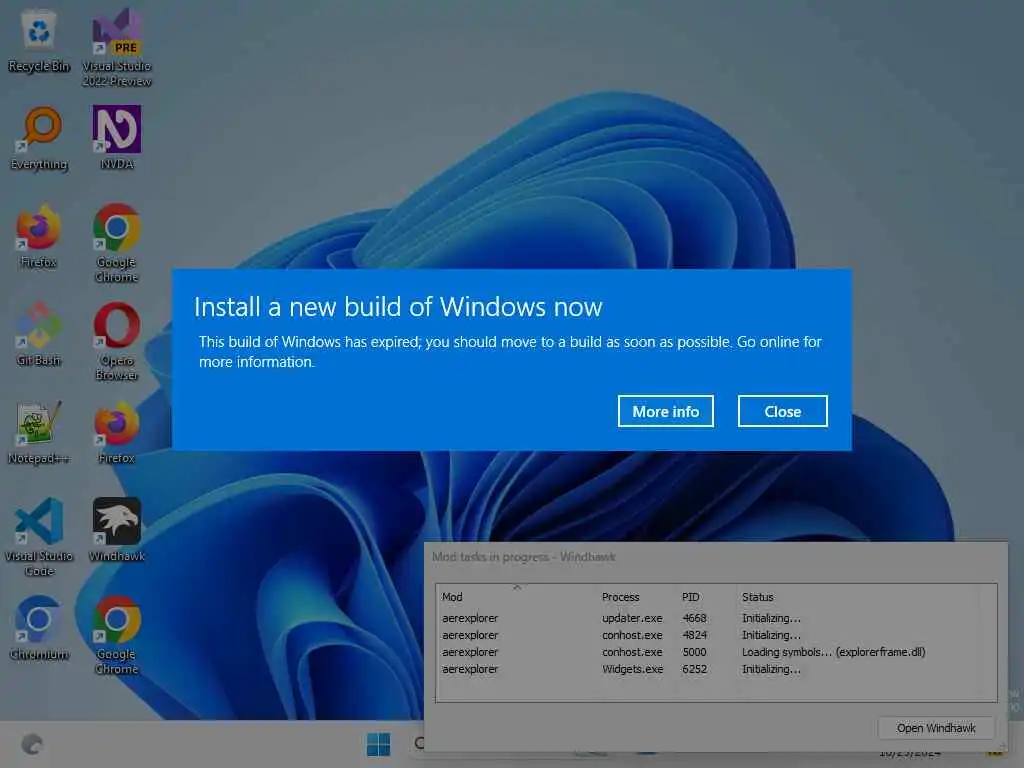The height and width of the screenshot is (768, 1024).
Task: Open Google Chrome icon below NVDA
Action: [x=117, y=243]
